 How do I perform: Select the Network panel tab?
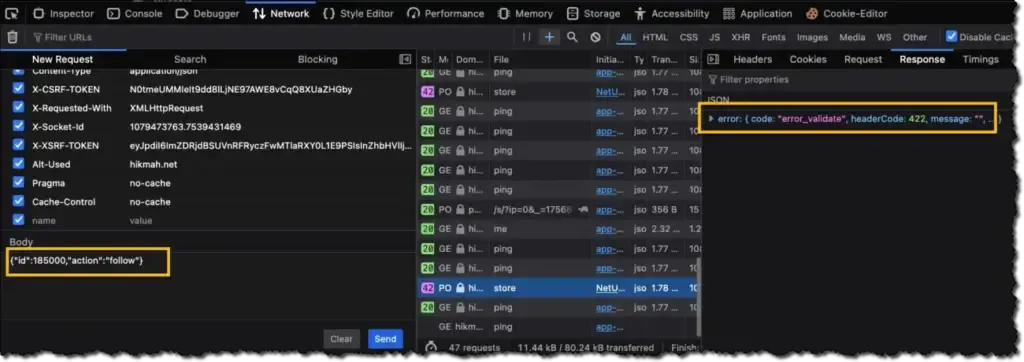pyautogui.click(x=281, y=13)
